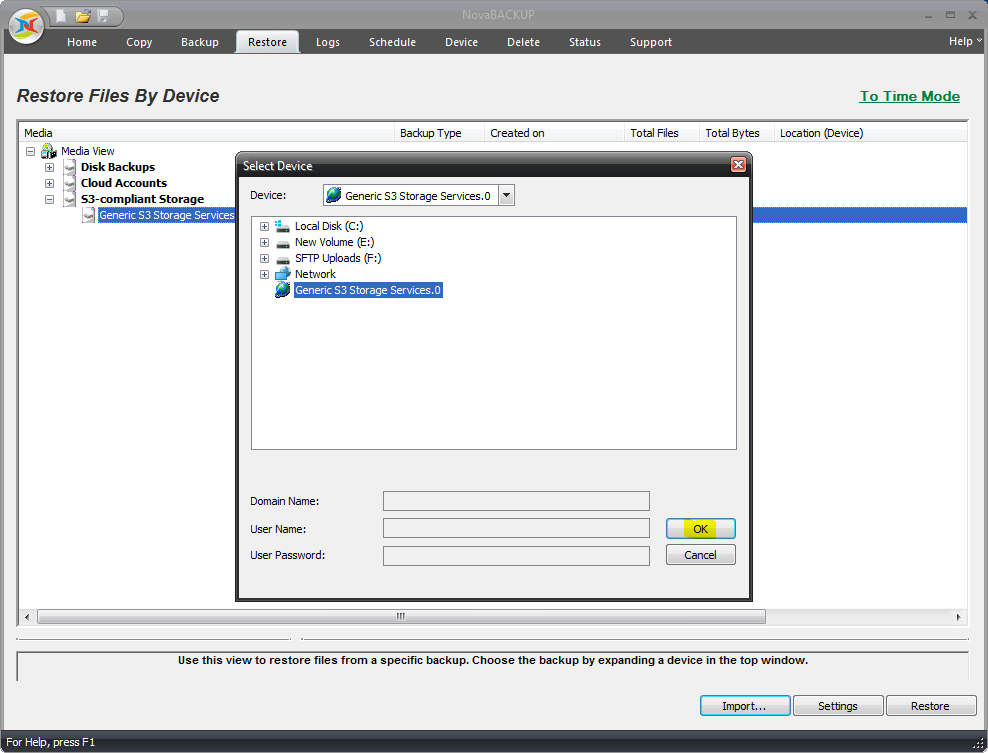Click the Open folder icon in quick toolbar
The image size is (988, 753).
pyautogui.click(x=83, y=16)
